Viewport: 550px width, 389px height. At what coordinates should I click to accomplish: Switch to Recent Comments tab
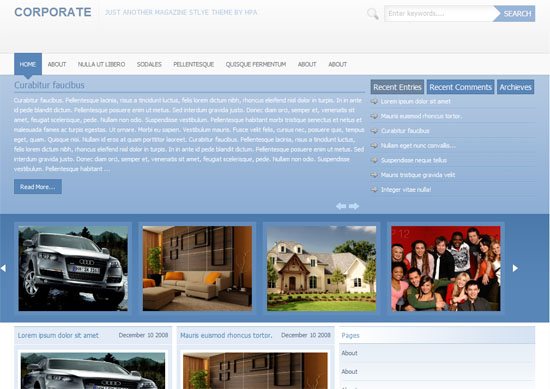coord(460,87)
